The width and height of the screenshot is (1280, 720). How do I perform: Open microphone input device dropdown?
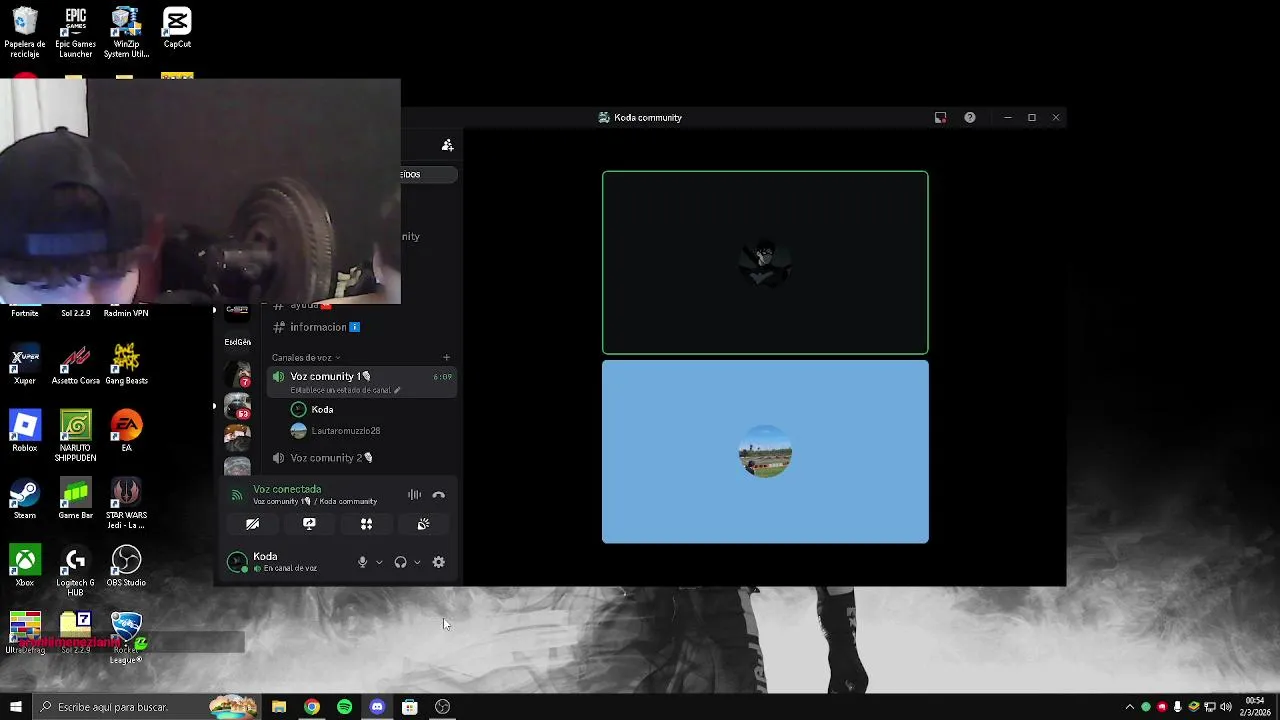379,562
